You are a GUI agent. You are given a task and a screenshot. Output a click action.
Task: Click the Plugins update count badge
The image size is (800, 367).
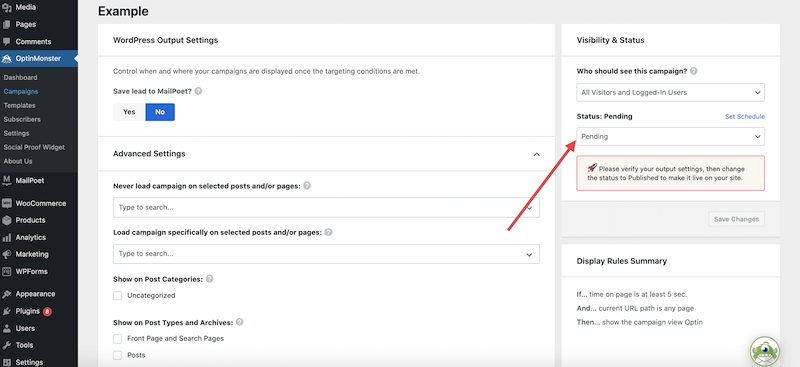pos(47,311)
